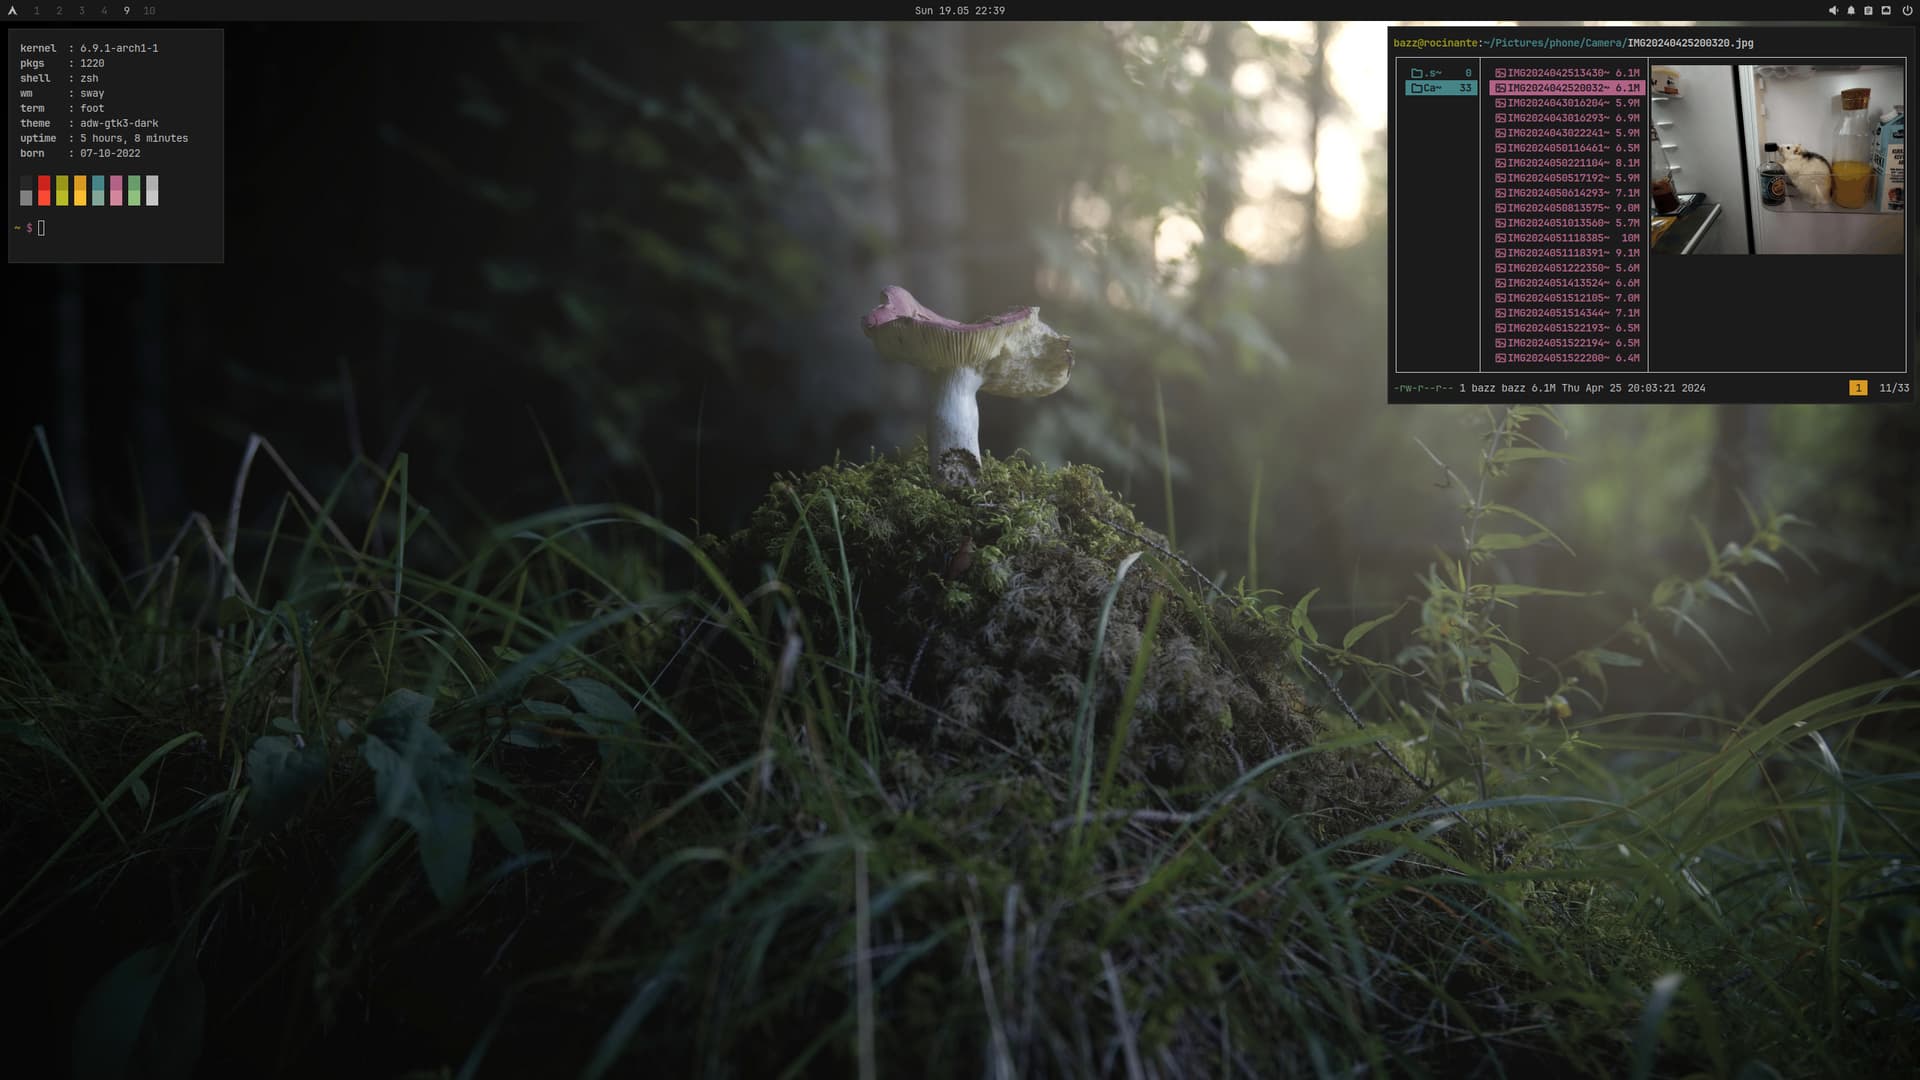This screenshot has height=1080, width=1920.
Task: Click the volume speaker icon
Action: click(1833, 10)
